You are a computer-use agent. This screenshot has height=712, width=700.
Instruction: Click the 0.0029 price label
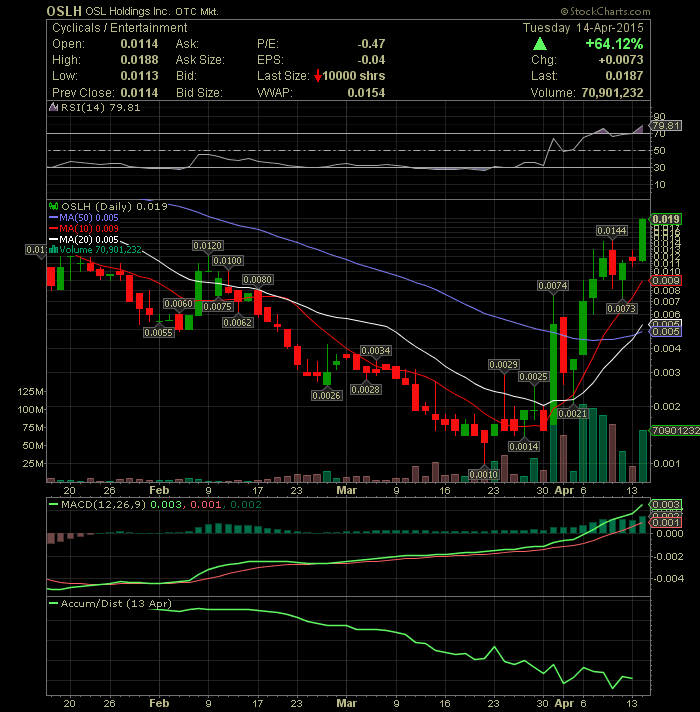click(504, 365)
